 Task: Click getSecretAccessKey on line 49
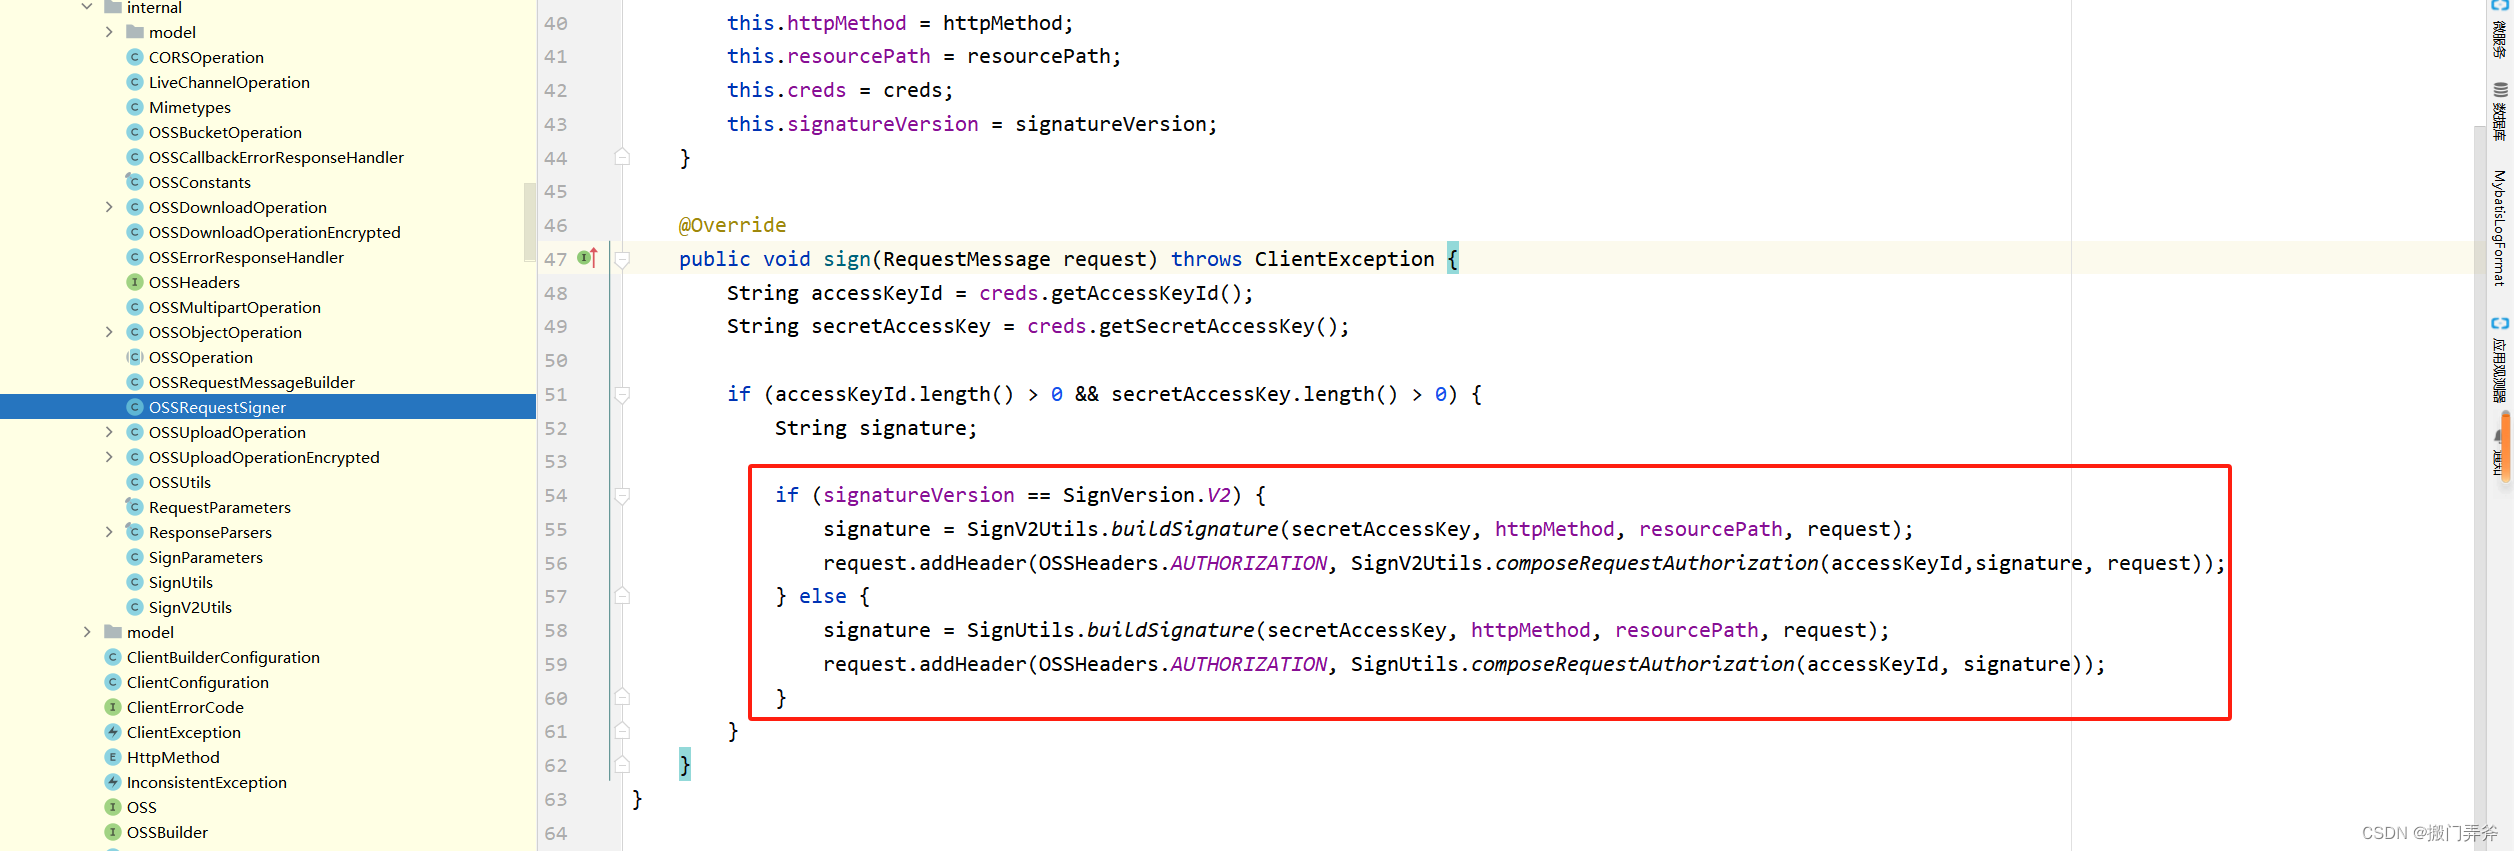(x=1207, y=326)
